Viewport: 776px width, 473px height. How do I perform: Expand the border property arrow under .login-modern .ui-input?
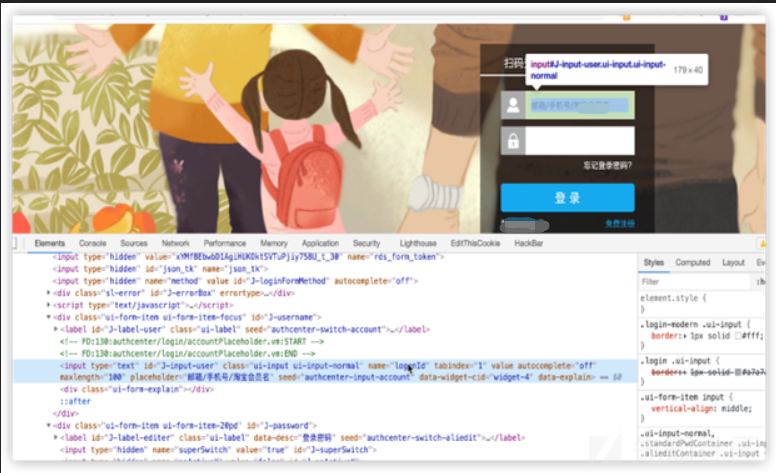pos(685,336)
